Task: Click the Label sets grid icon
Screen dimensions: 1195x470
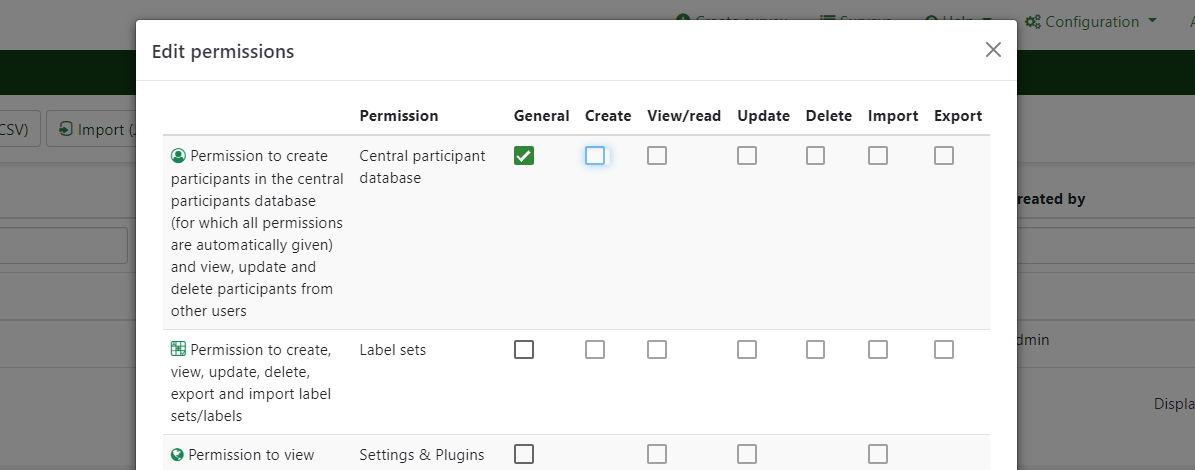Action: (x=179, y=349)
